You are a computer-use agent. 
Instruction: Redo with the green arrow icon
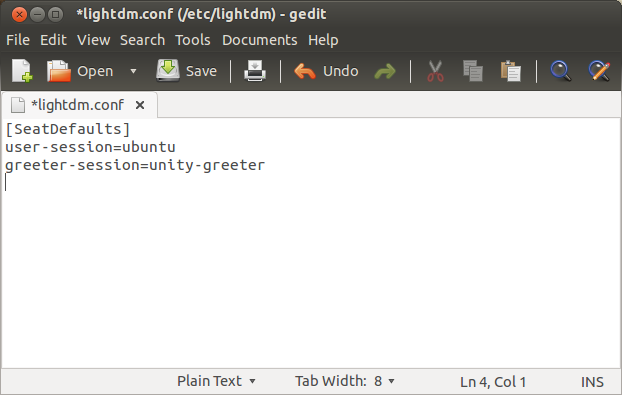tap(385, 72)
